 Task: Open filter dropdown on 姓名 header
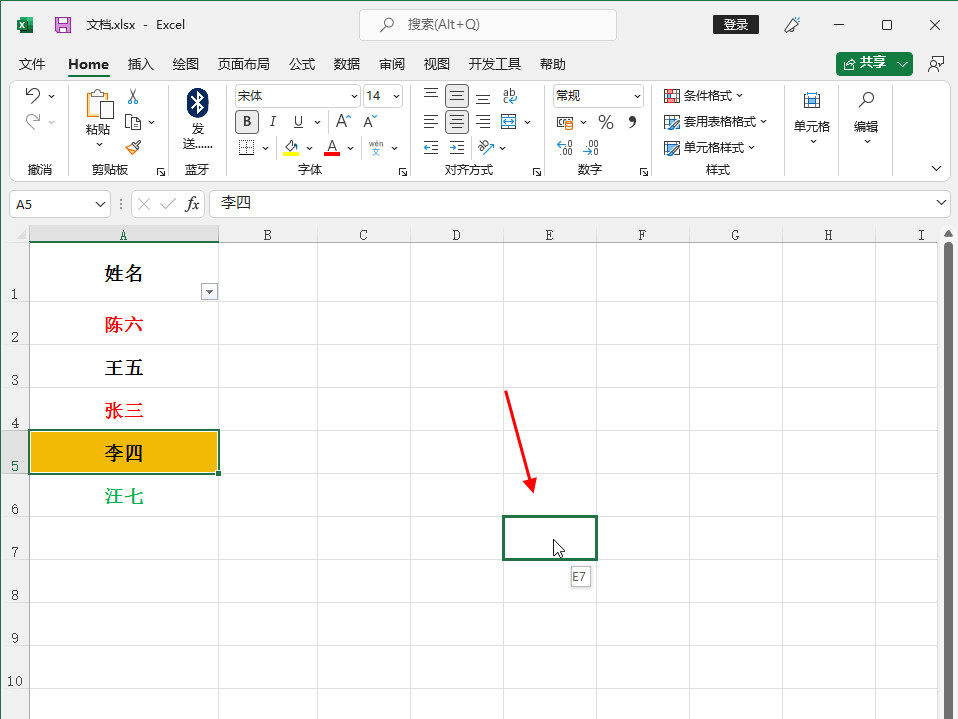[x=209, y=292]
